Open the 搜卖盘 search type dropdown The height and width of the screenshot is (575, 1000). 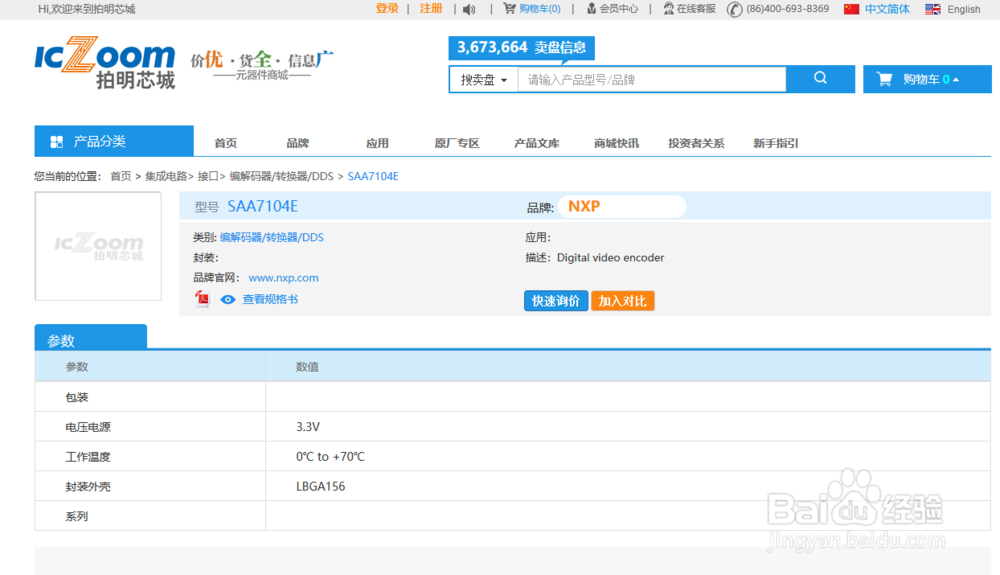(484, 80)
